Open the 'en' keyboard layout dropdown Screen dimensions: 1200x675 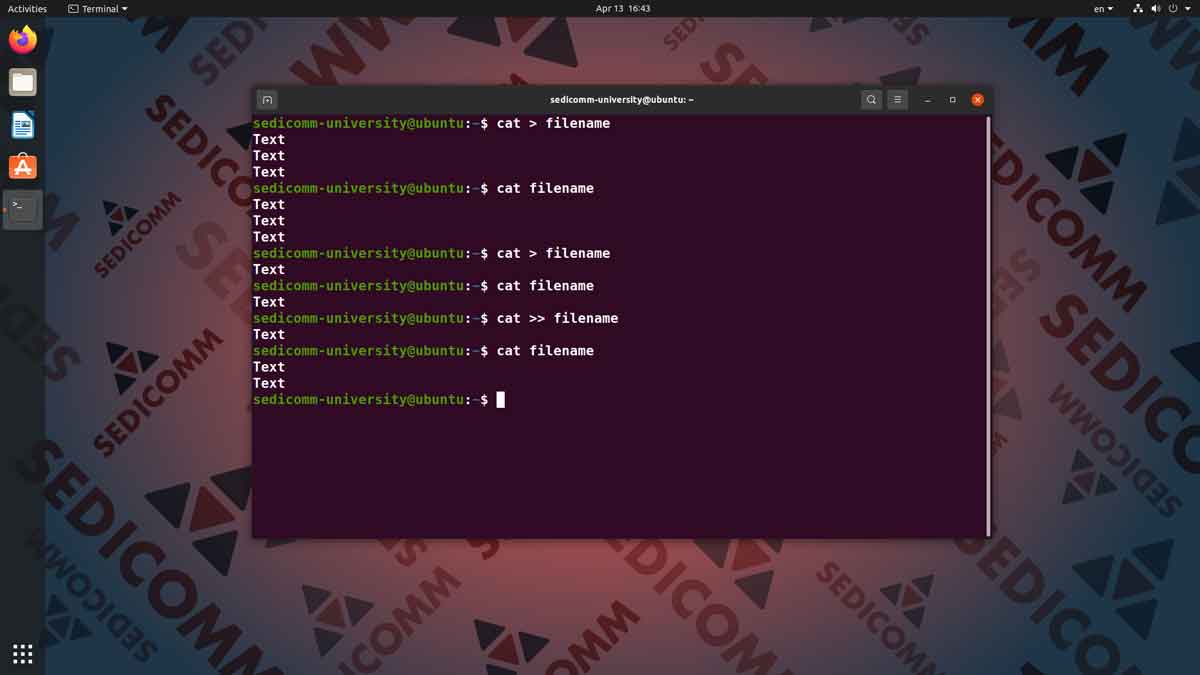click(1103, 8)
